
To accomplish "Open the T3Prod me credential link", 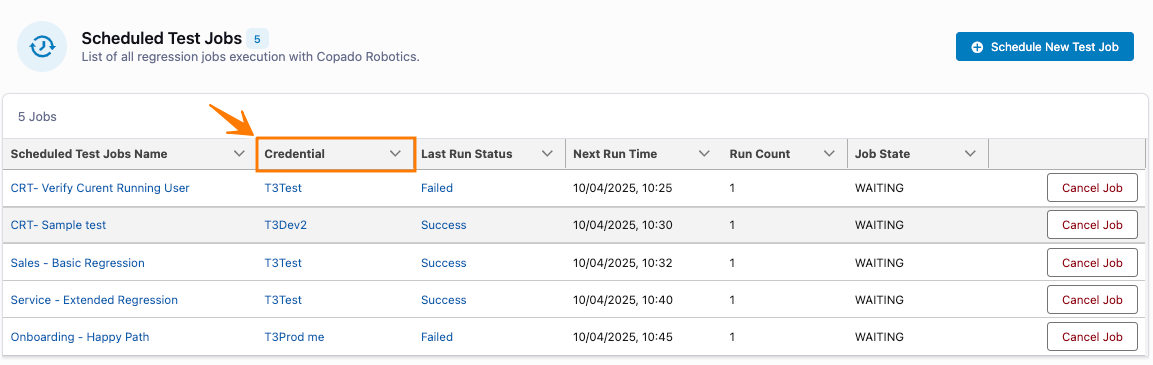I will (294, 337).
